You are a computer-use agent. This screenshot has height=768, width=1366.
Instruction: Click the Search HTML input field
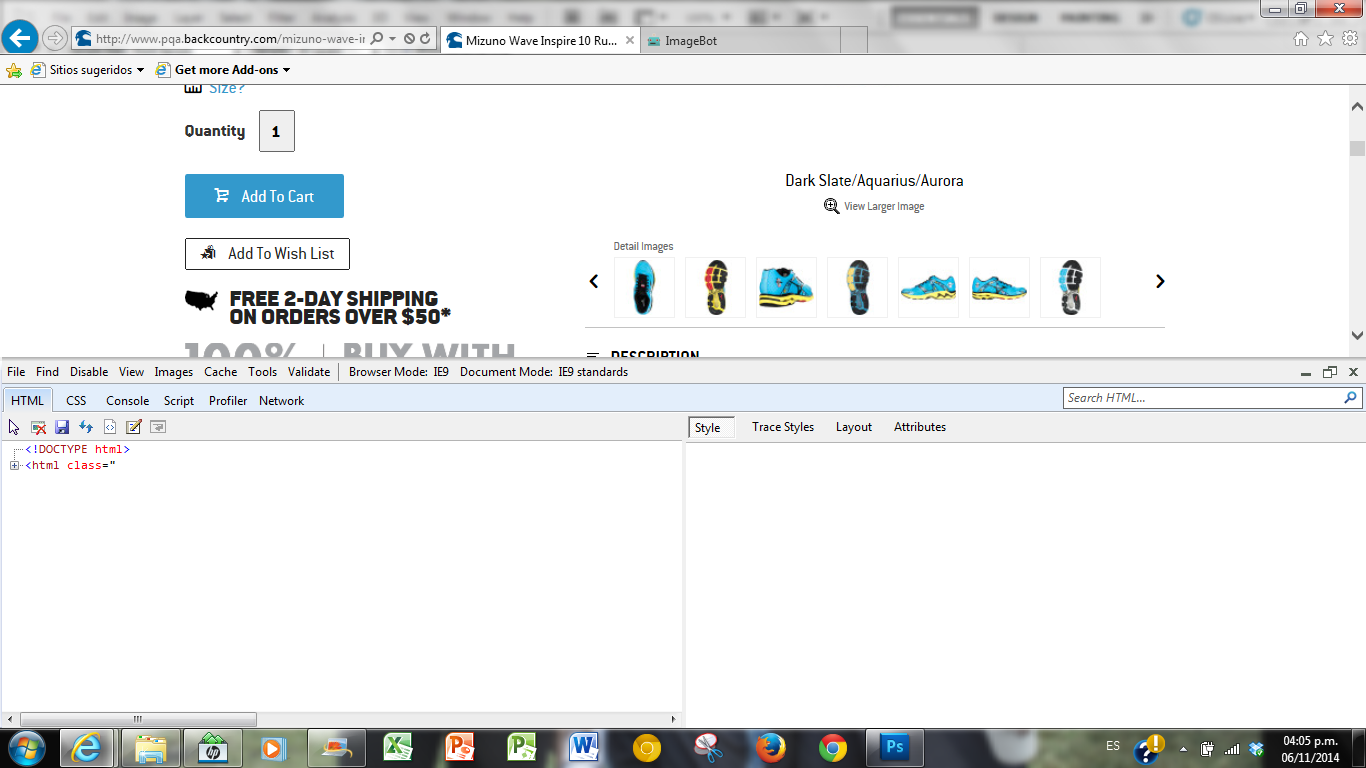1202,398
